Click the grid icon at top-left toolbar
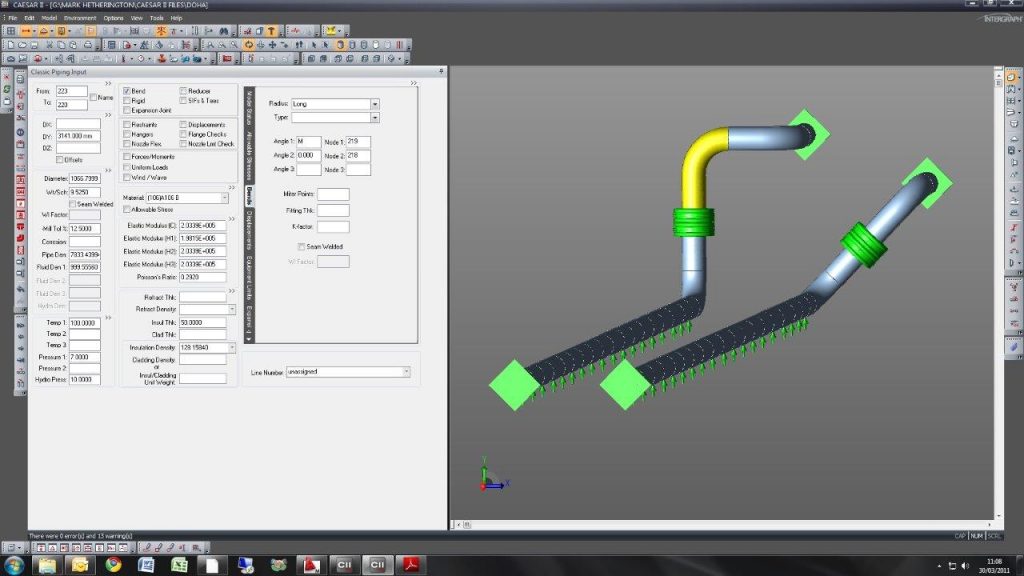This screenshot has width=1024, height=576. [11, 31]
